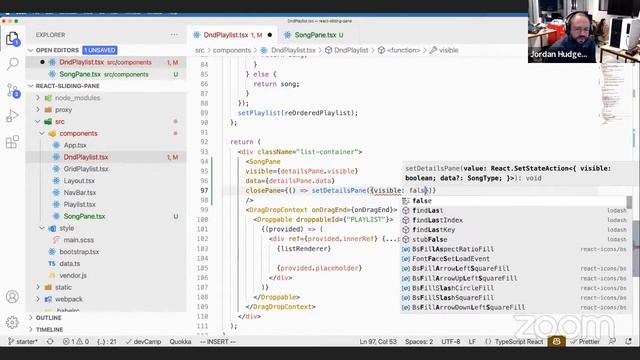Click the Prettier status bar item
This screenshot has height=360, width=640.
point(585,342)
